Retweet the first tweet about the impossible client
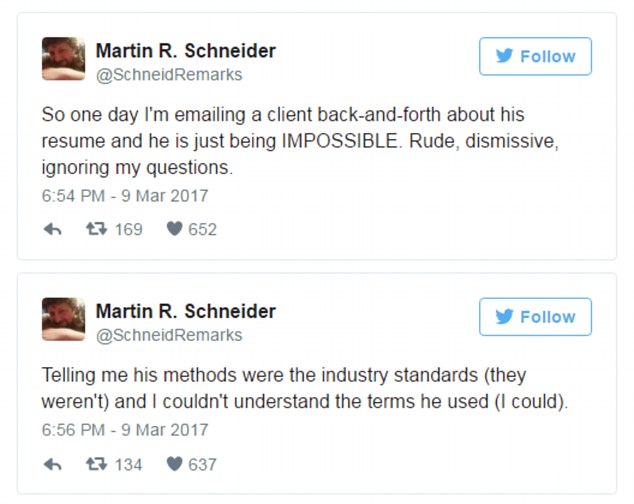Viewport: 634px width, 504px height. (97, 229)
